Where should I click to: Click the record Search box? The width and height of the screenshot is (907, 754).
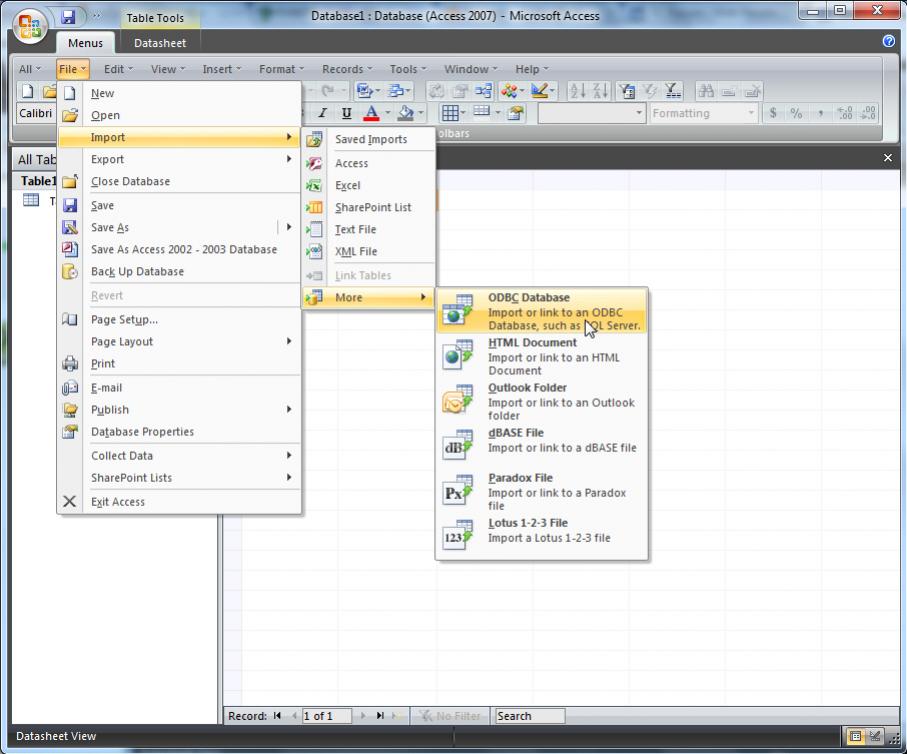(529, 716)
